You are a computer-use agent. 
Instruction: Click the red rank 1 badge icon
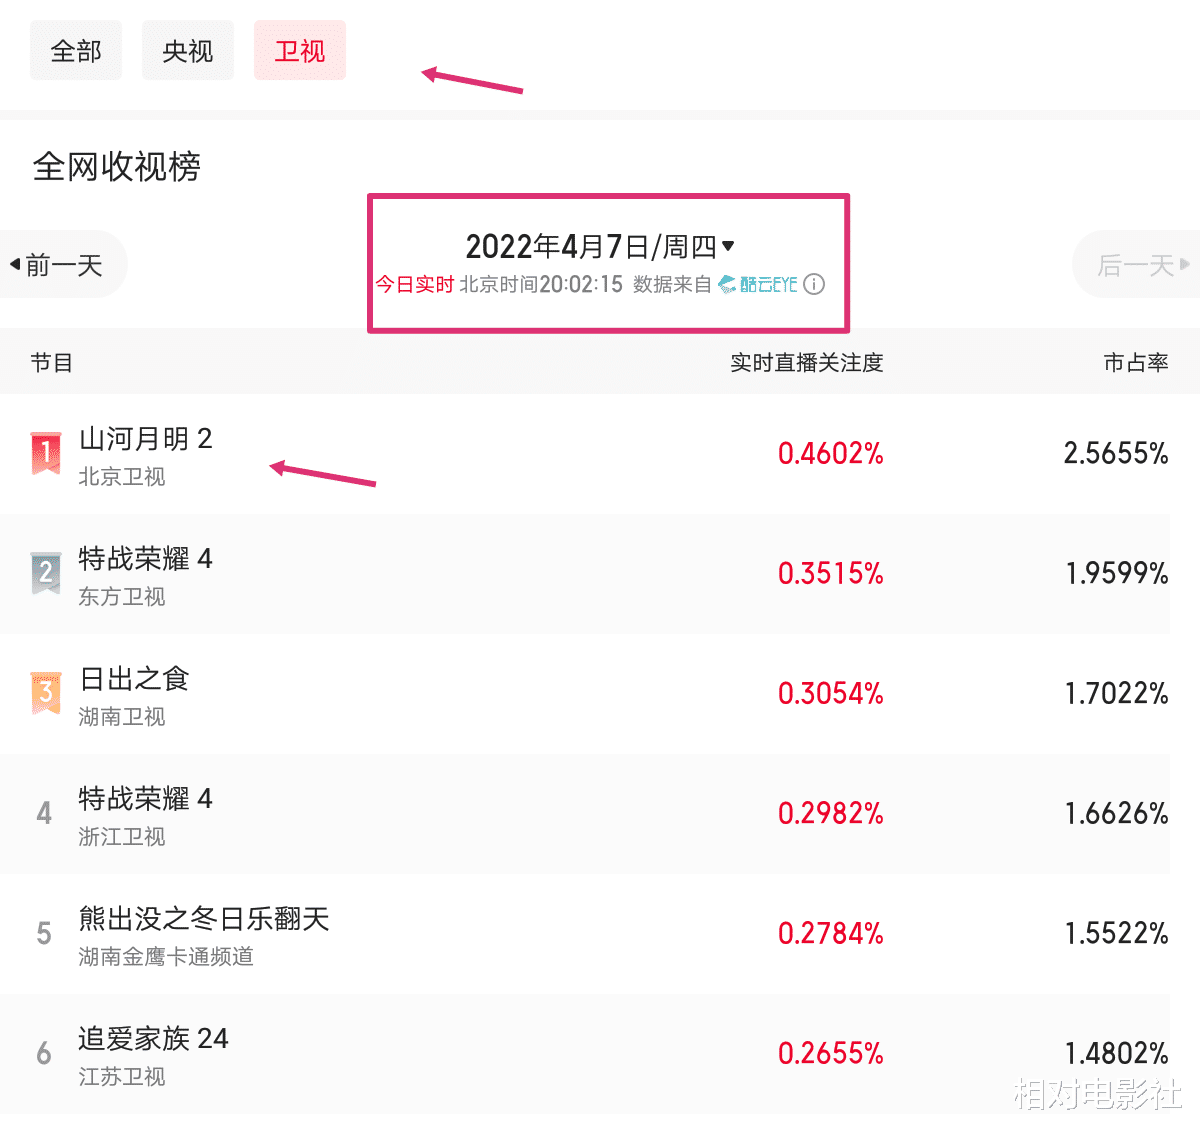point(46,453)
